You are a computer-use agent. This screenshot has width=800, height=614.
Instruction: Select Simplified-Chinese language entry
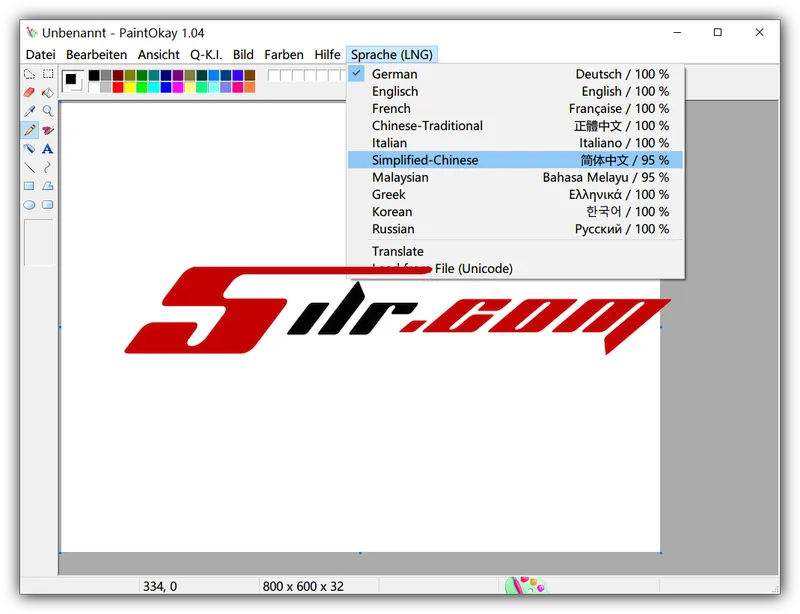(x=515, y=160)
